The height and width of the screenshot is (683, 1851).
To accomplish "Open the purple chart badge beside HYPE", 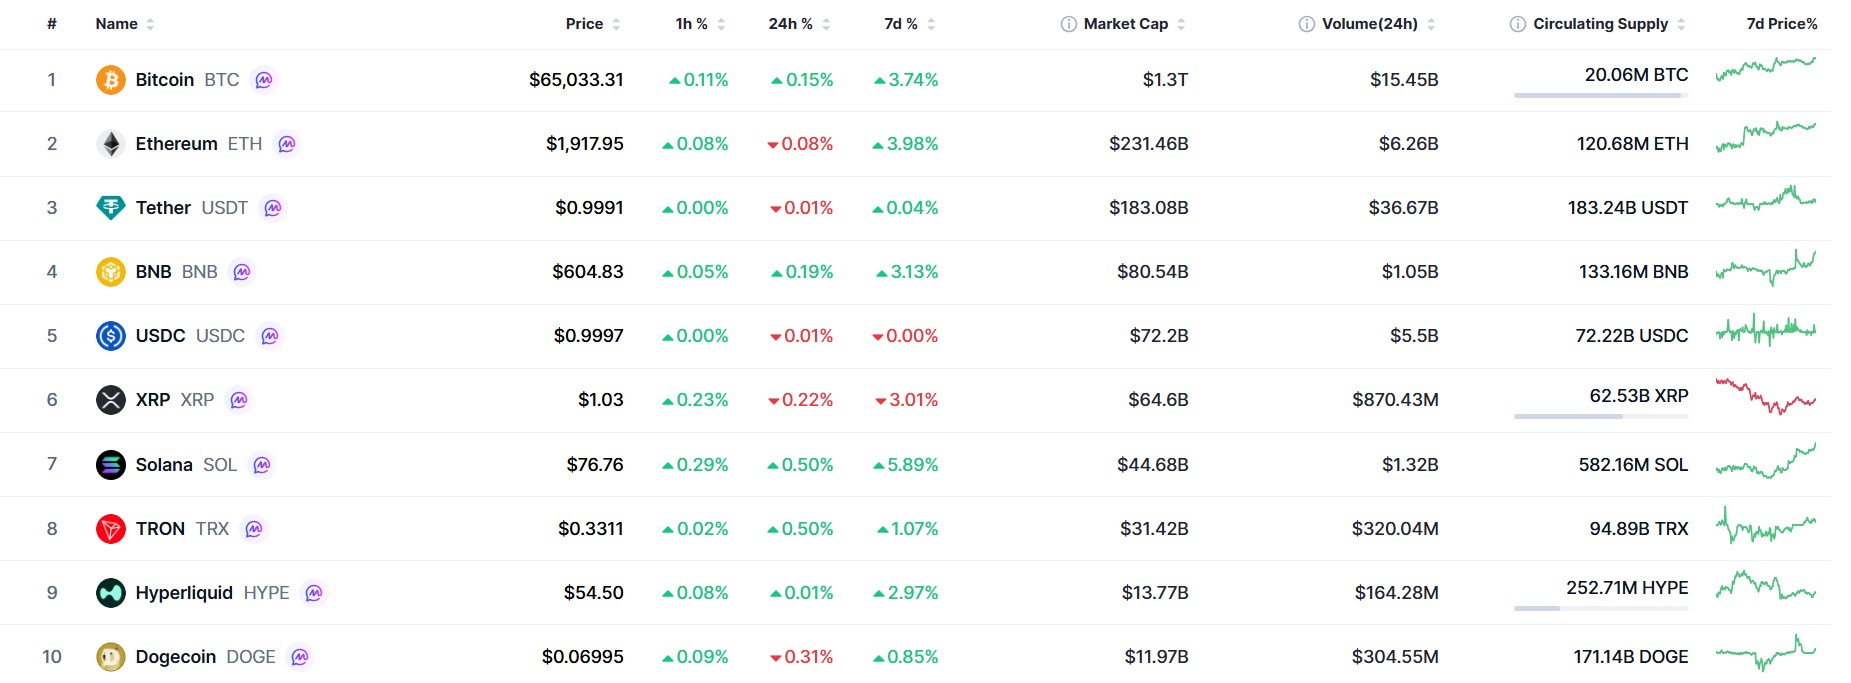I will (x=314, y=593).
